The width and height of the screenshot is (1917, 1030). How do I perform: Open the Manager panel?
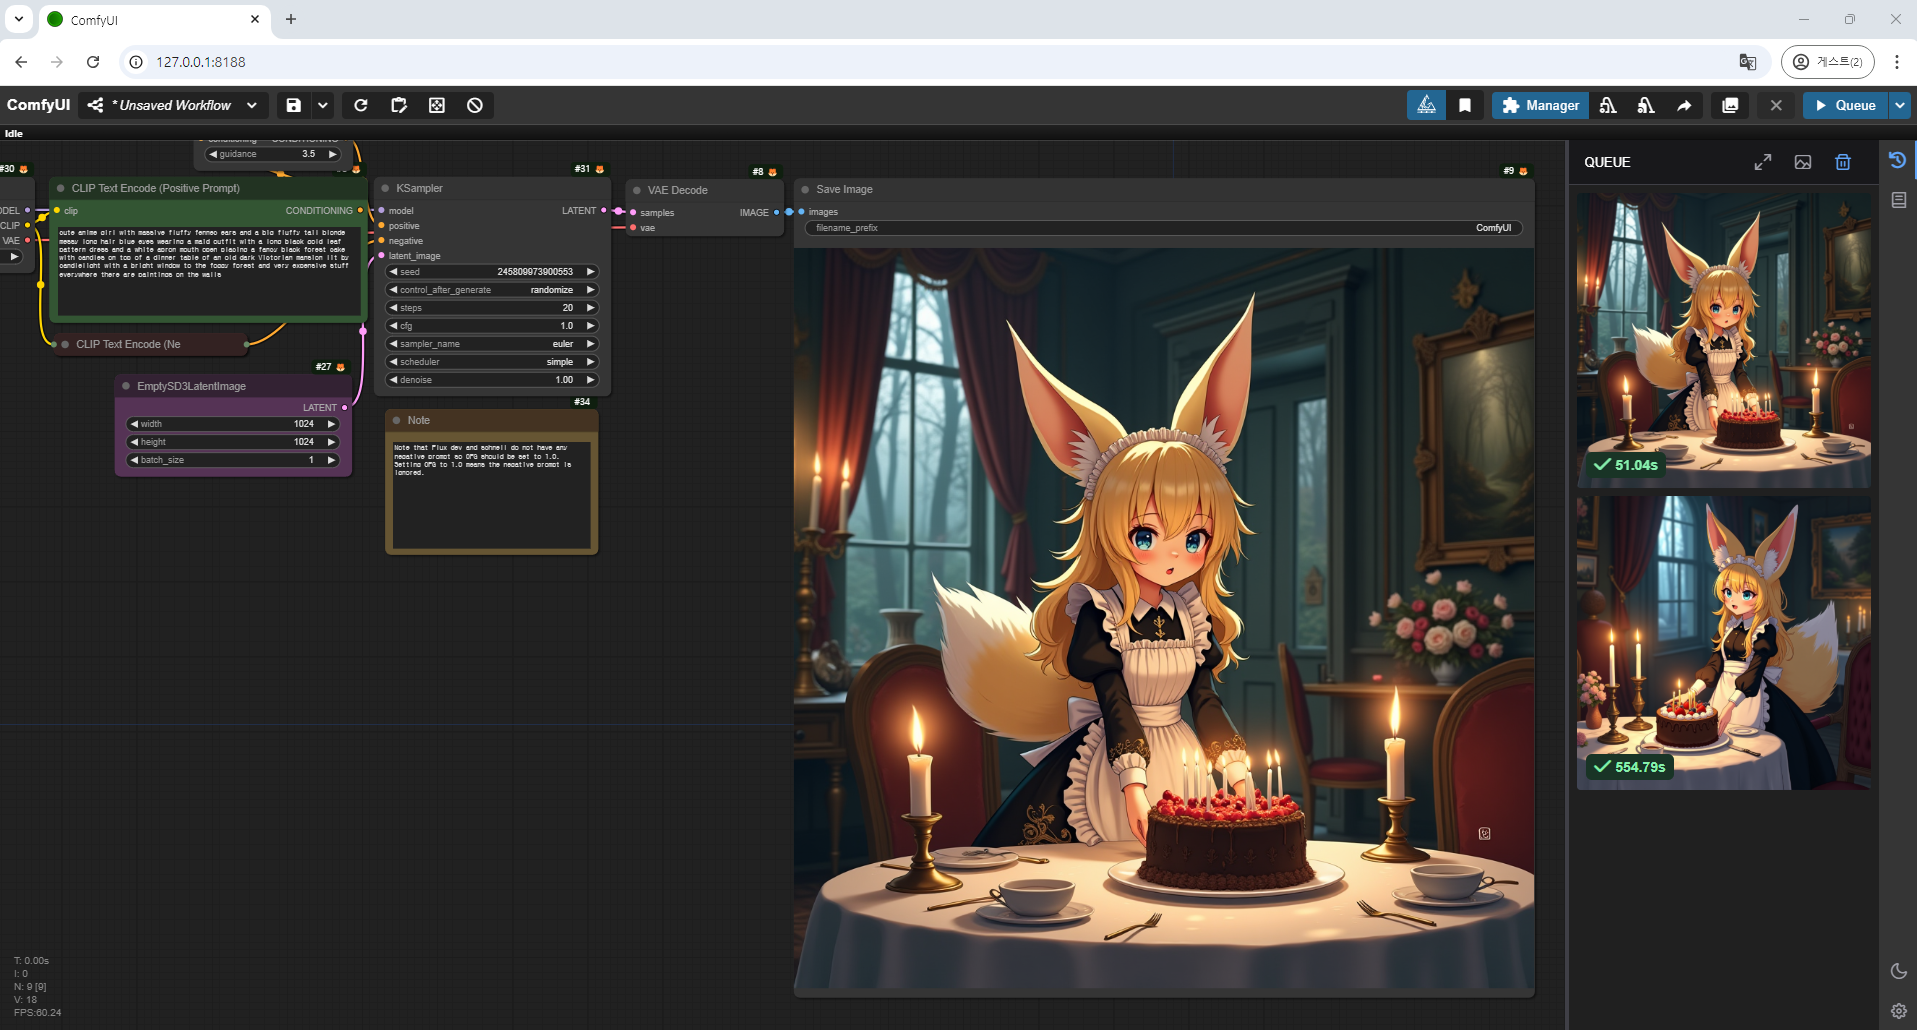[x=1540, y=105]
